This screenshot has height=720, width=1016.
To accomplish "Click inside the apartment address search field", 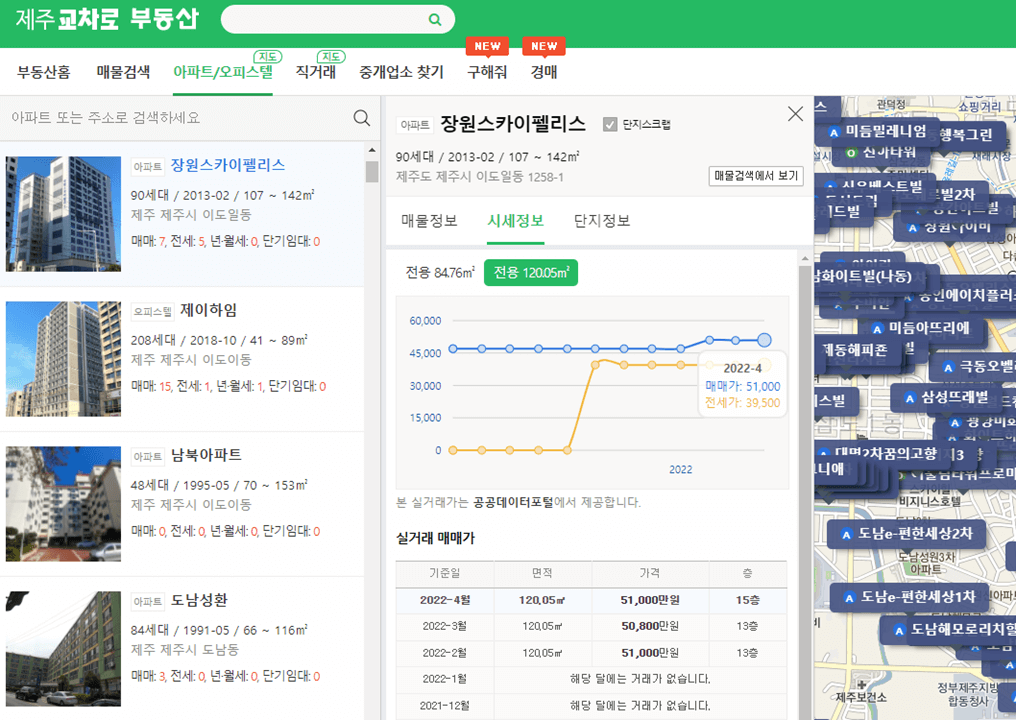I will [x=170, y=117].
